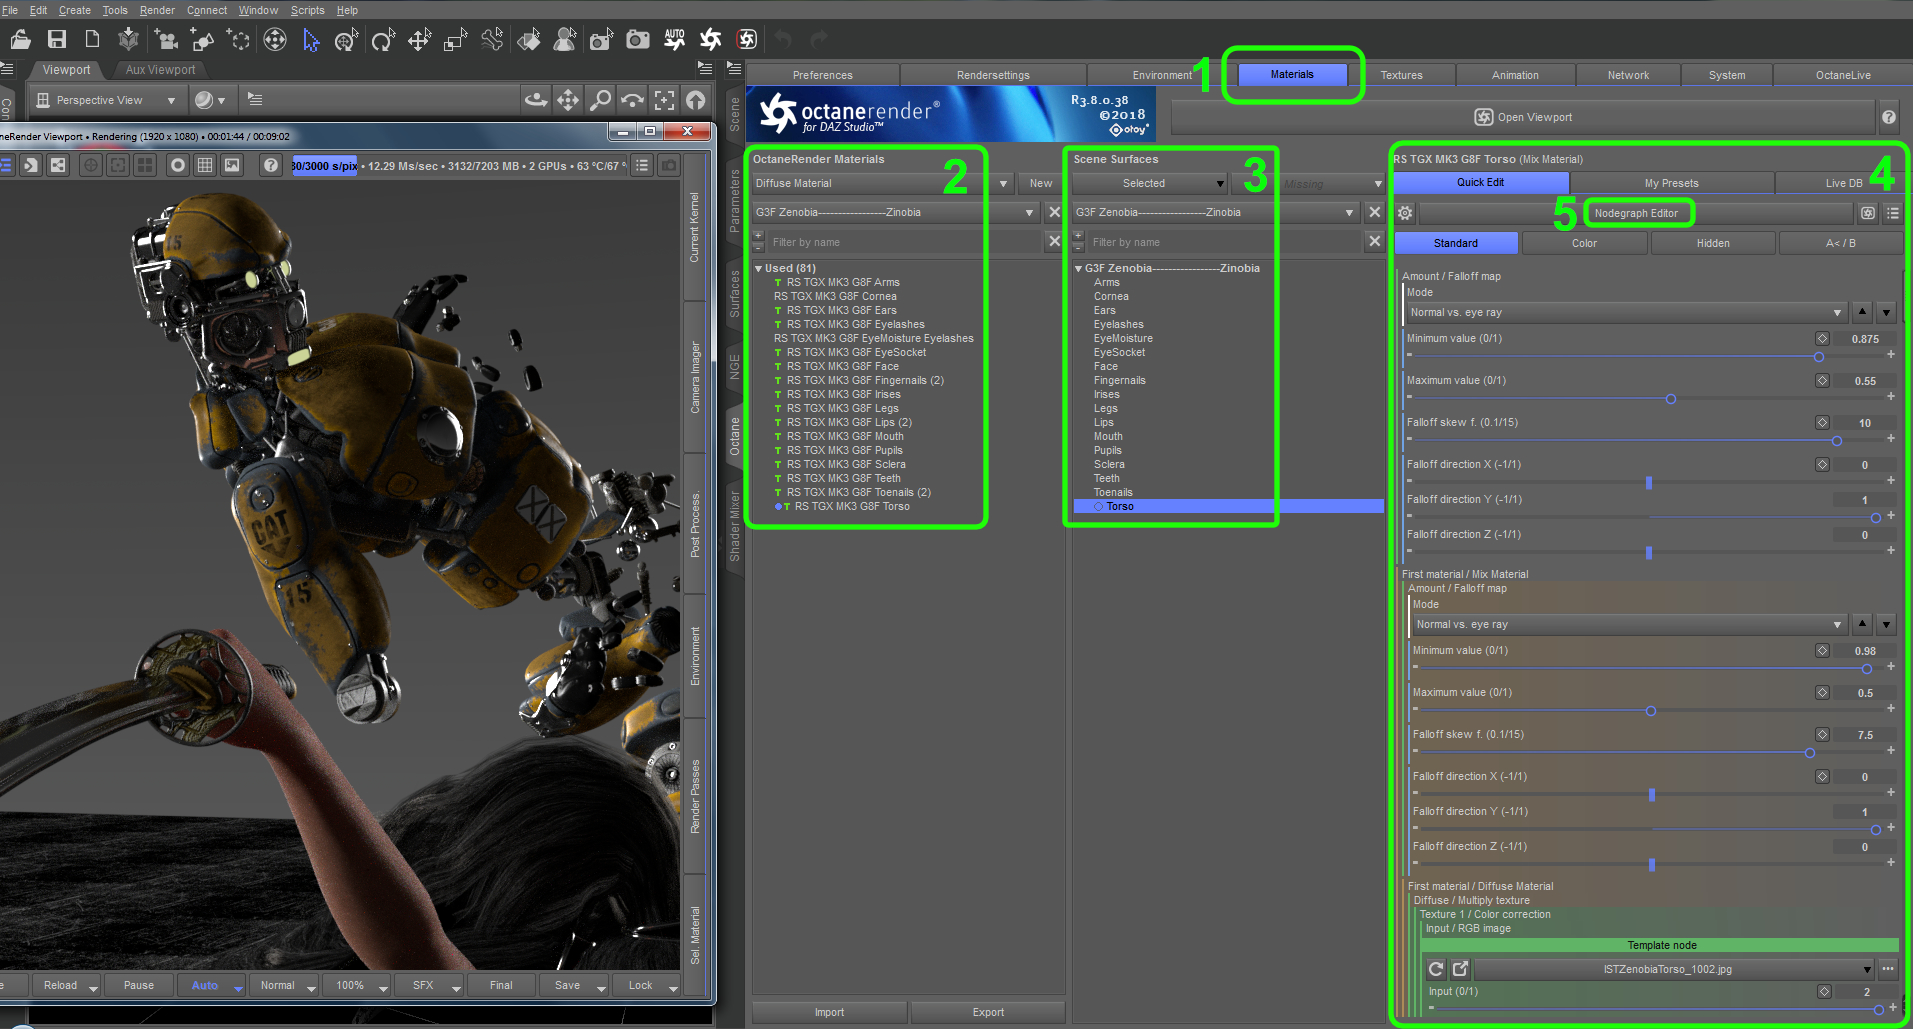Click the Open File folder icon

[x=20, y=39]
